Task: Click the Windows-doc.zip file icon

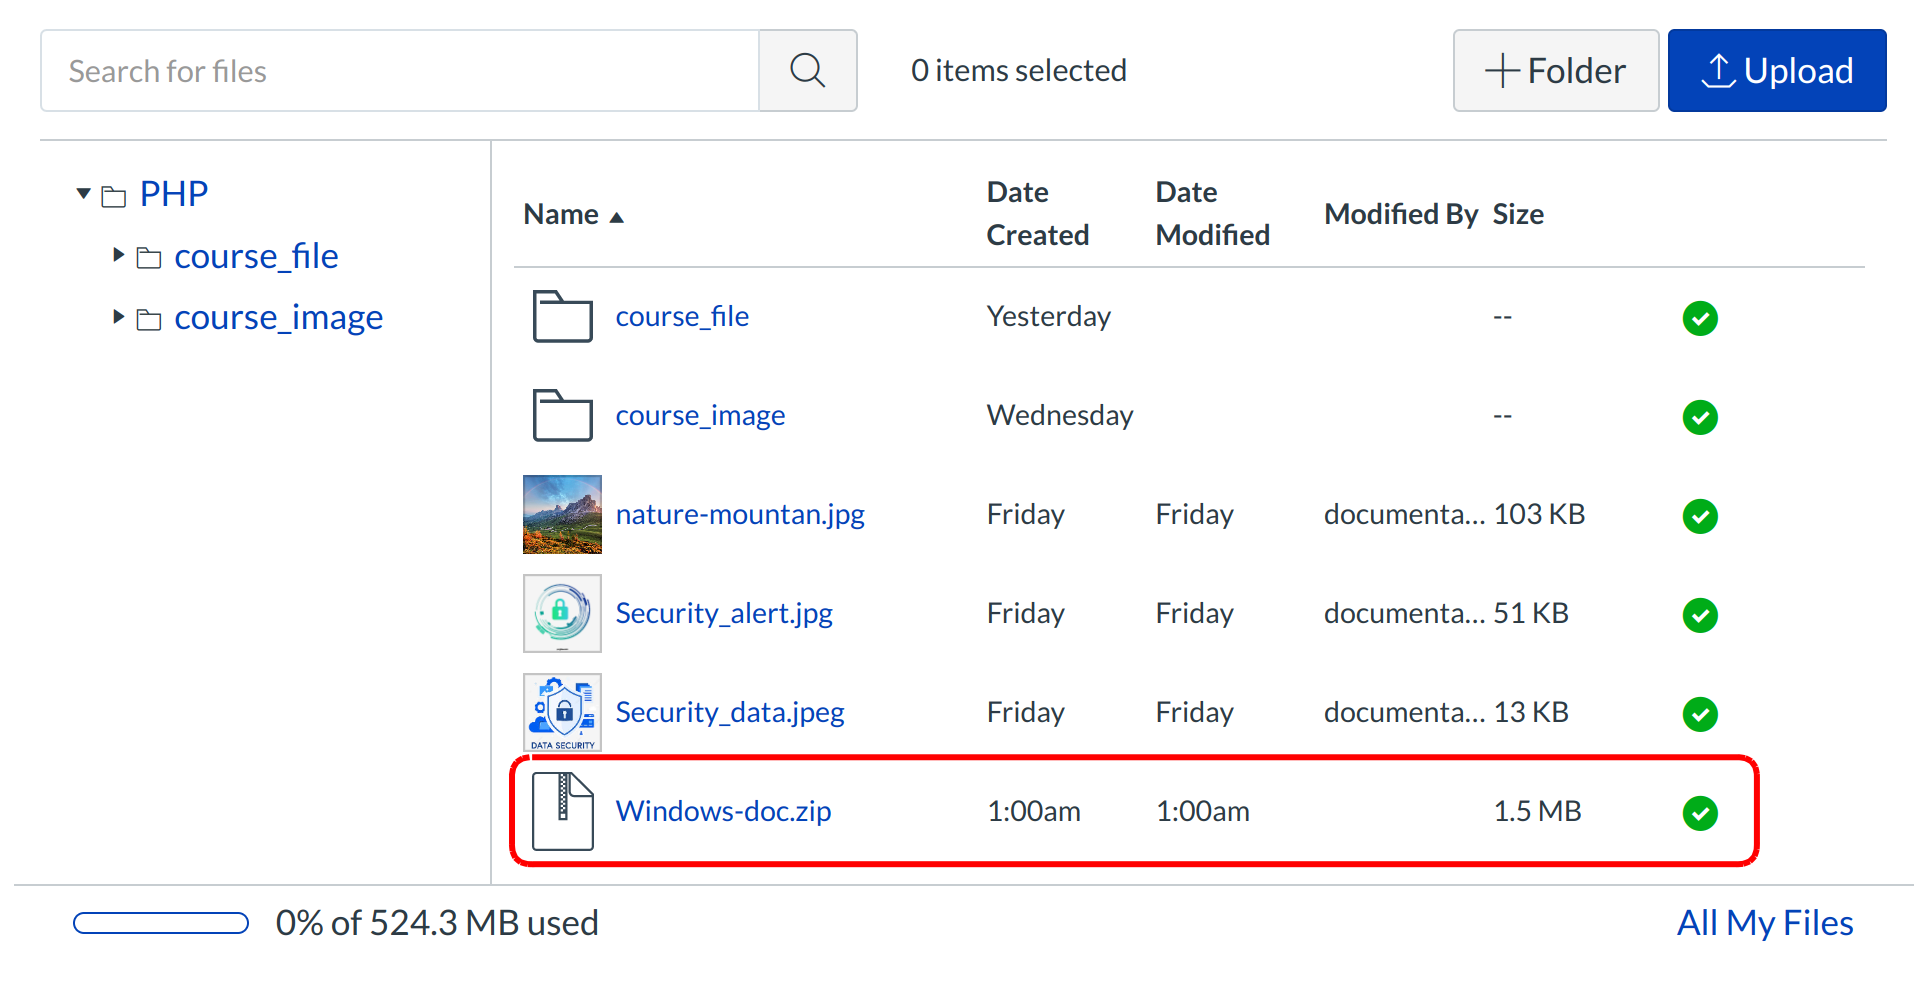Action: pos(562,811)
